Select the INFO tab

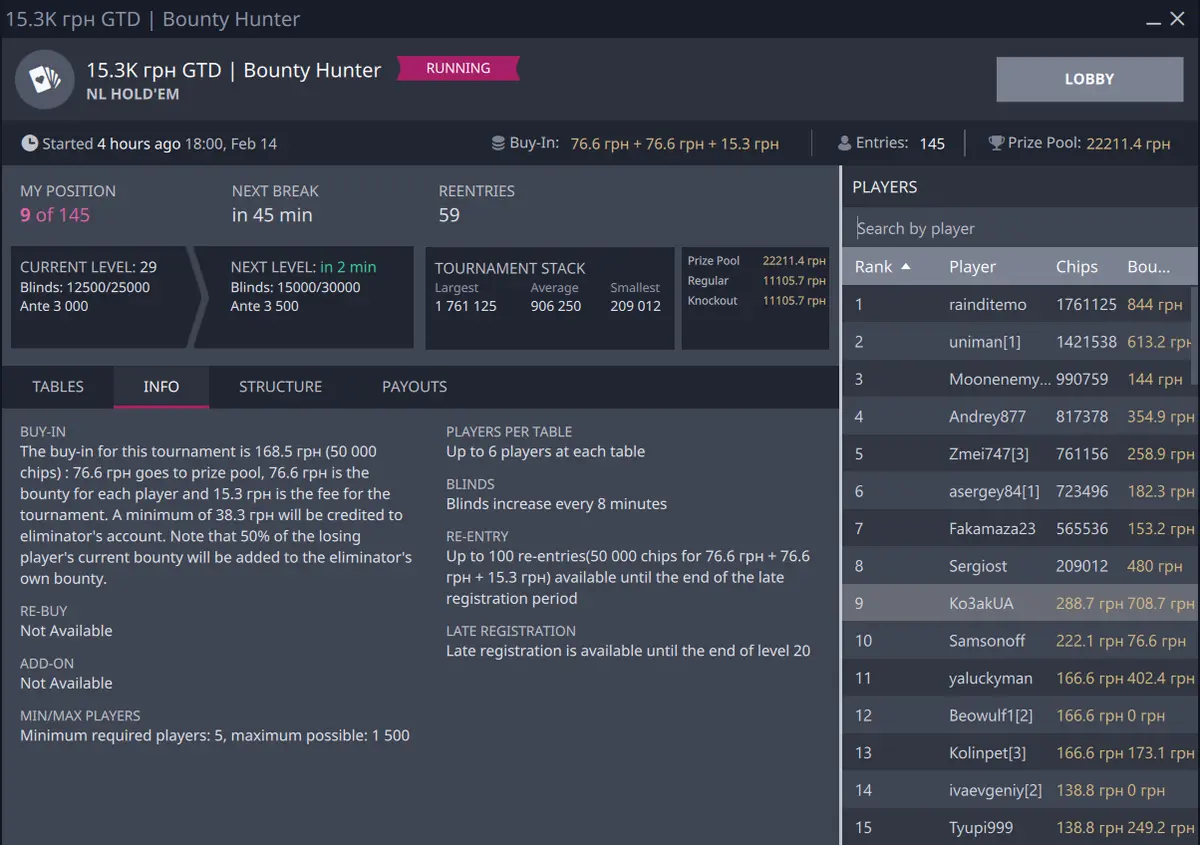(x=161, y=387)
